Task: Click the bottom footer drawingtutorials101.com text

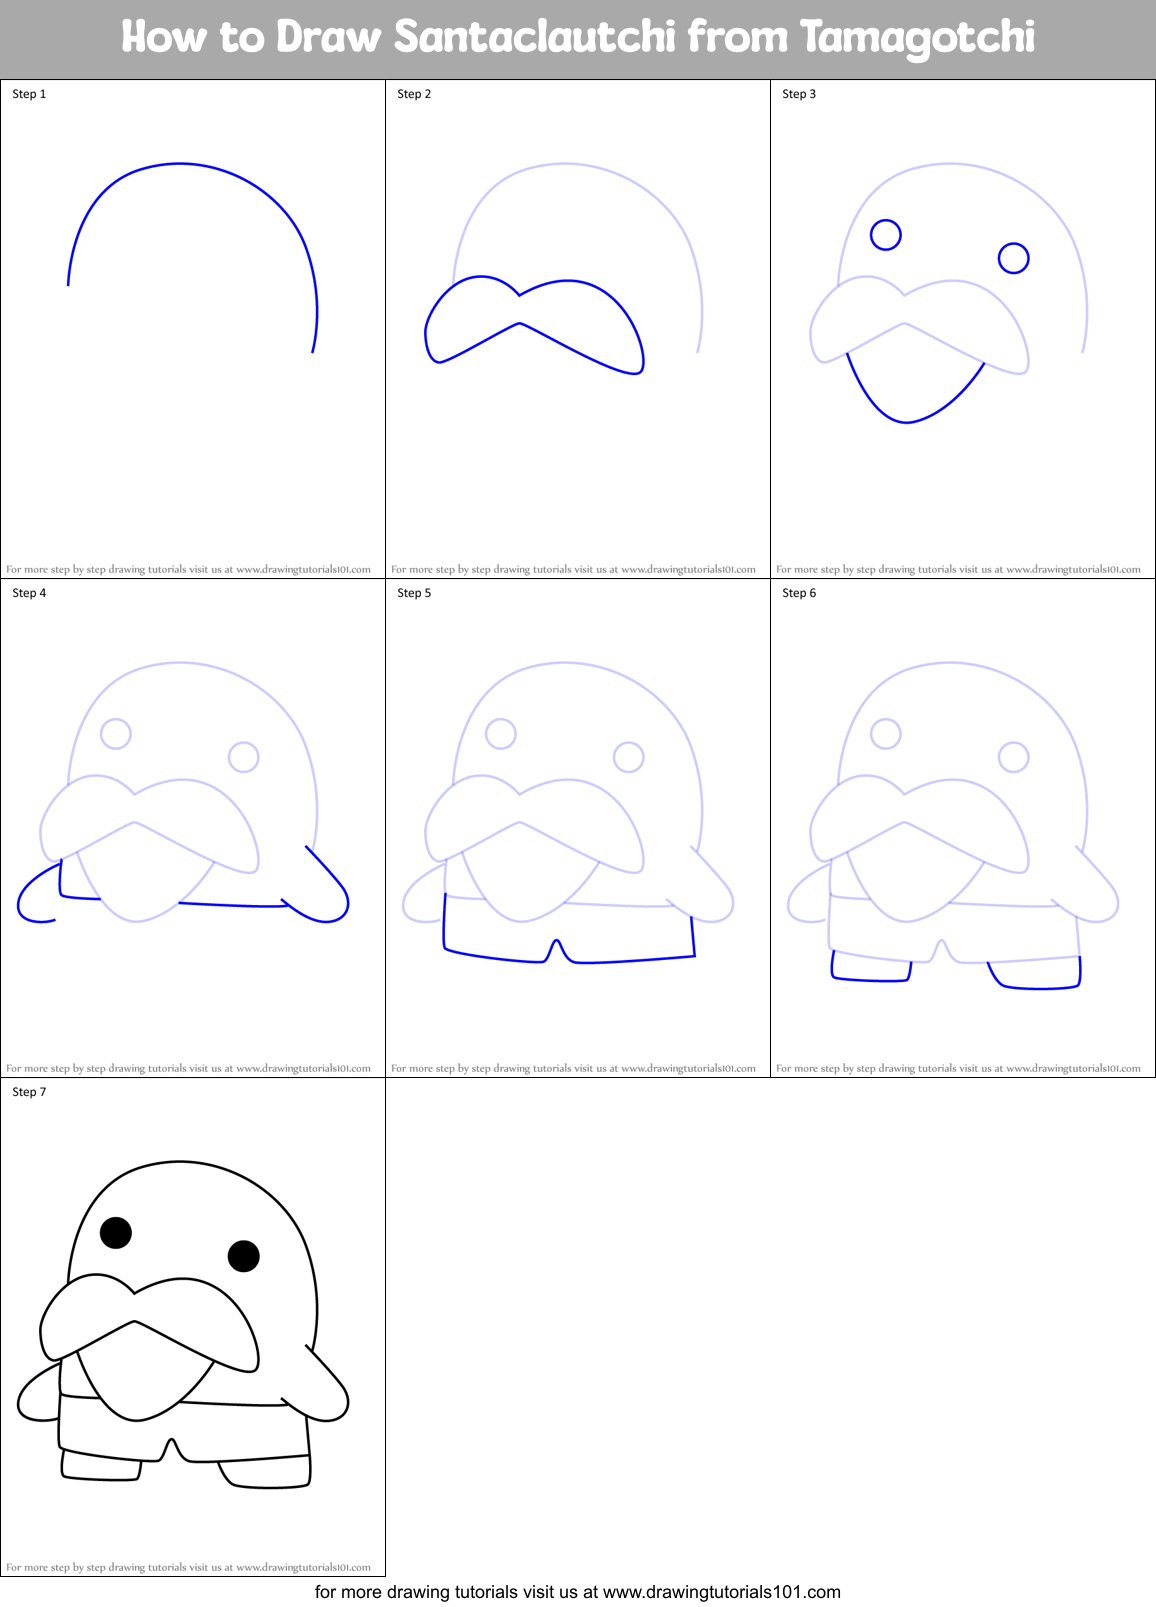Action: coord(578,1592)
